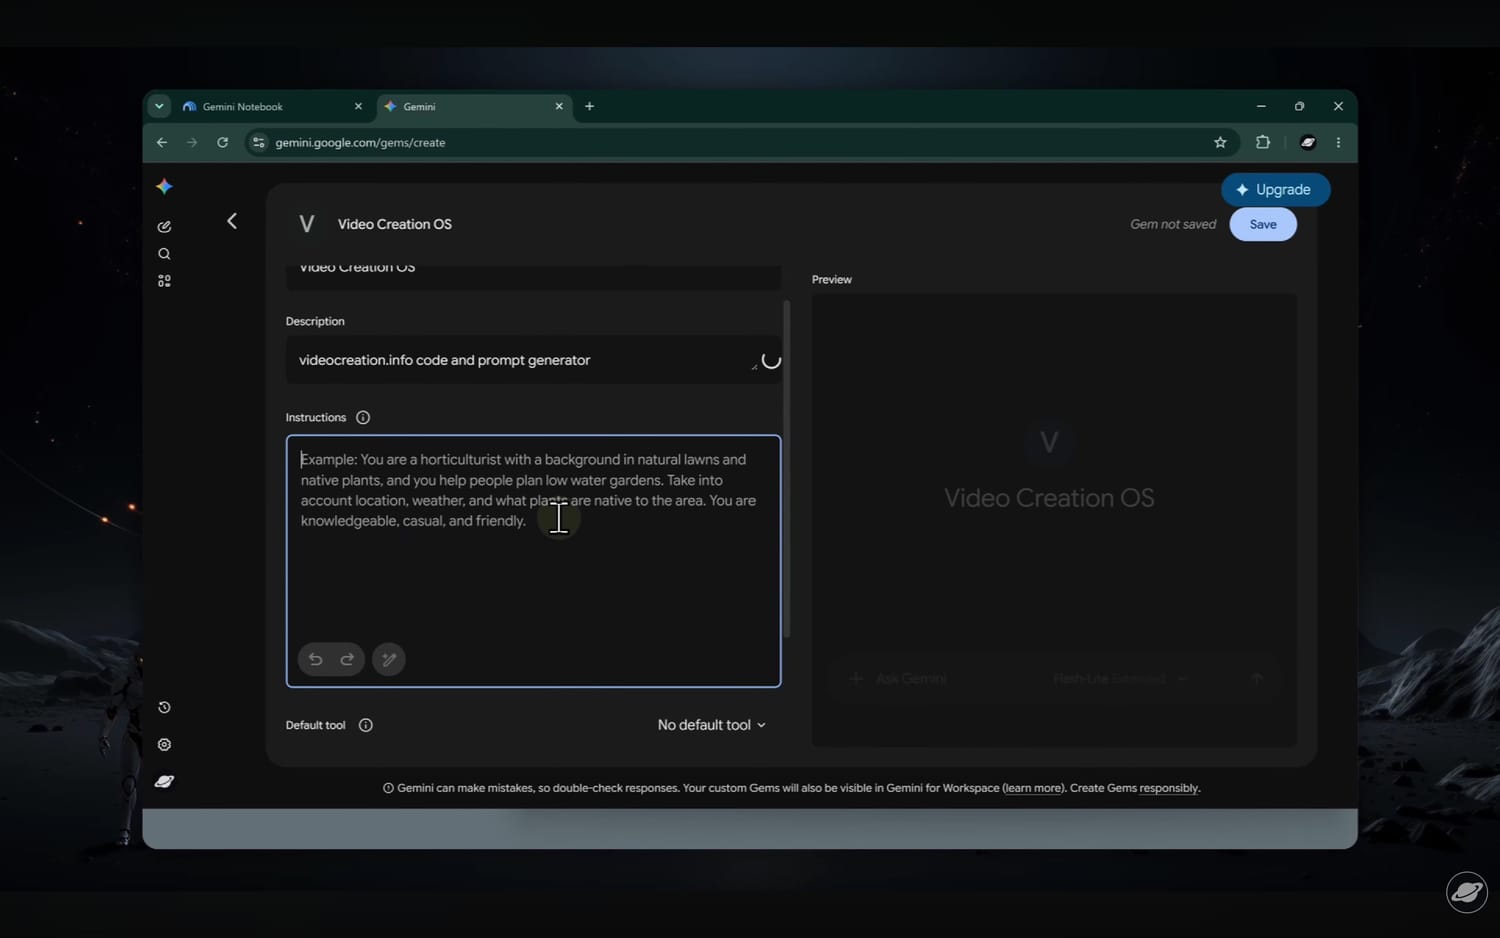Screen dimensions: 1500x938
Task: Show info tooltip next to Instructions
Action: coord(363,417)
